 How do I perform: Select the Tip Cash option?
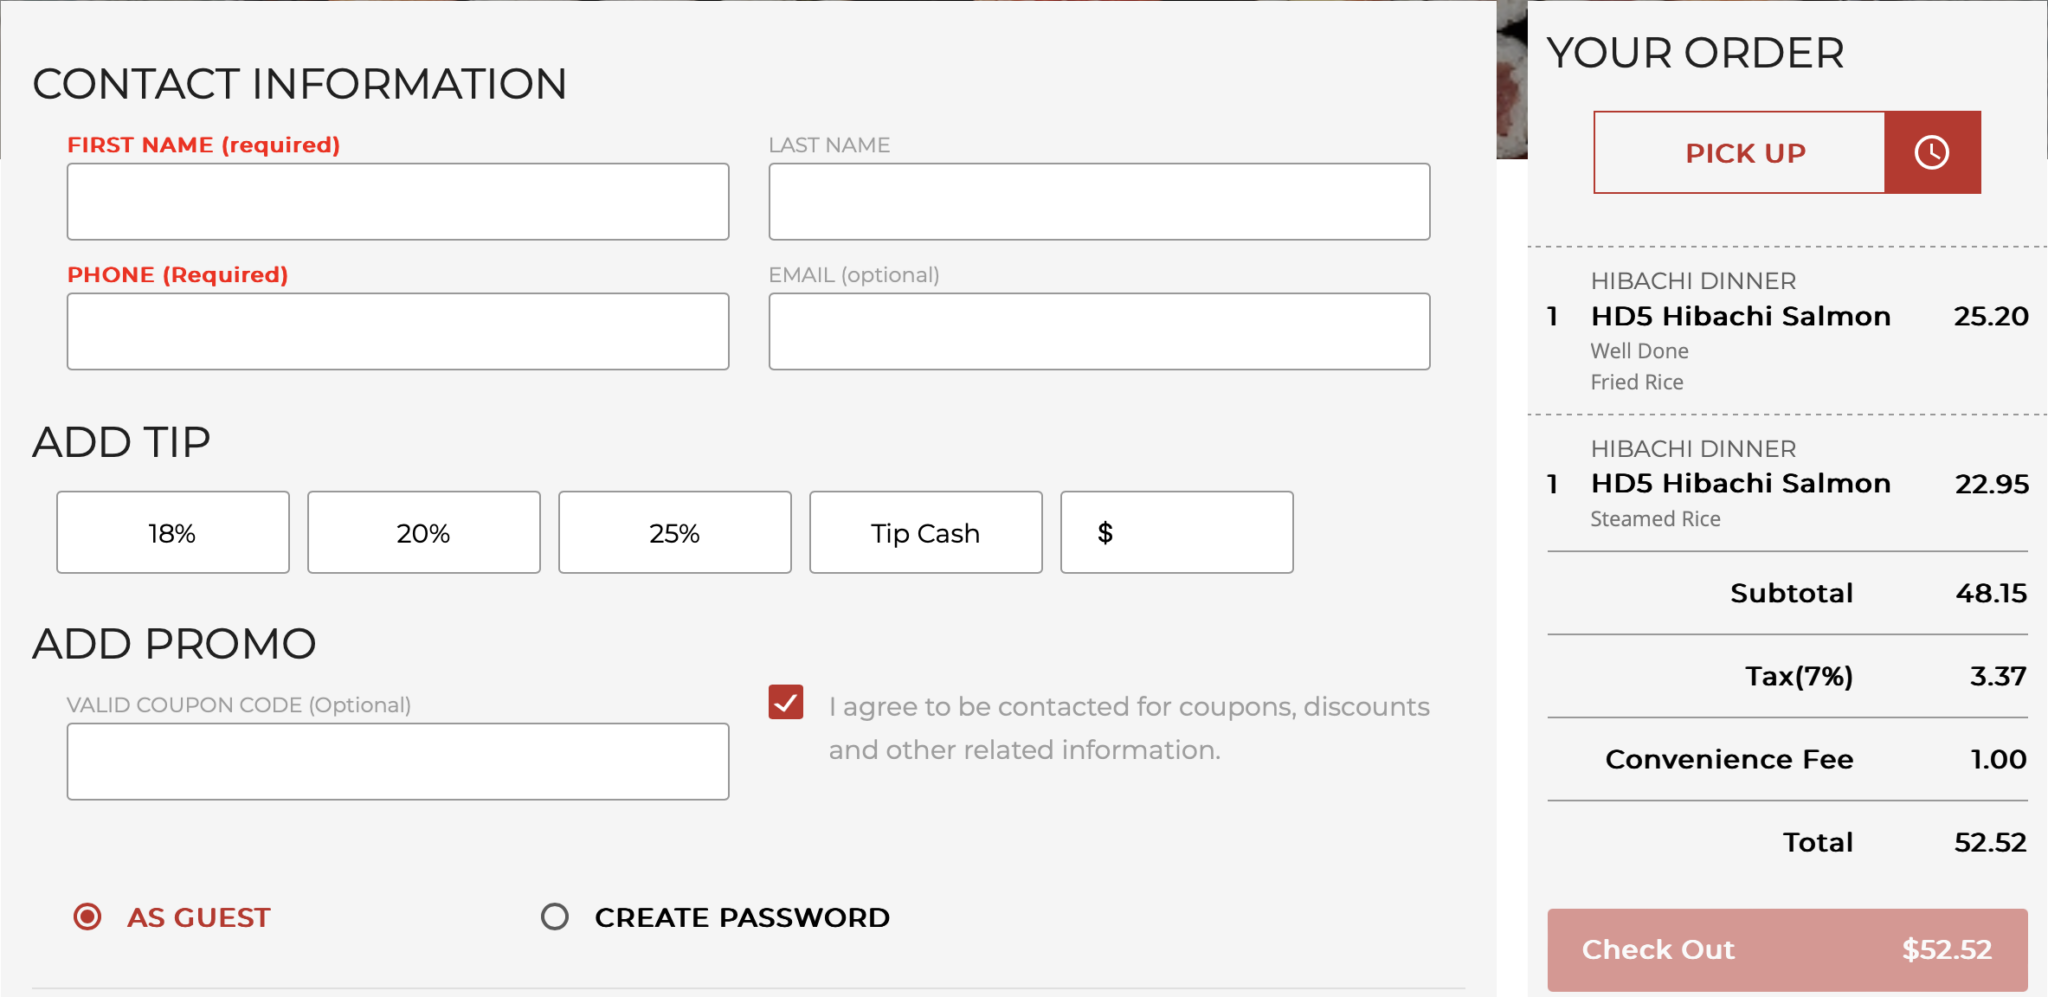coord(926,533)
